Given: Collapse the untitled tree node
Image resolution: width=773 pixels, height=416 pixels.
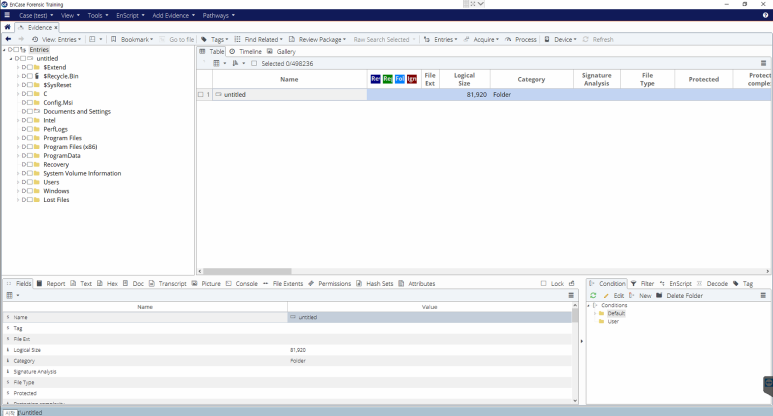Looking at the screenshot, I should (11, 58).
